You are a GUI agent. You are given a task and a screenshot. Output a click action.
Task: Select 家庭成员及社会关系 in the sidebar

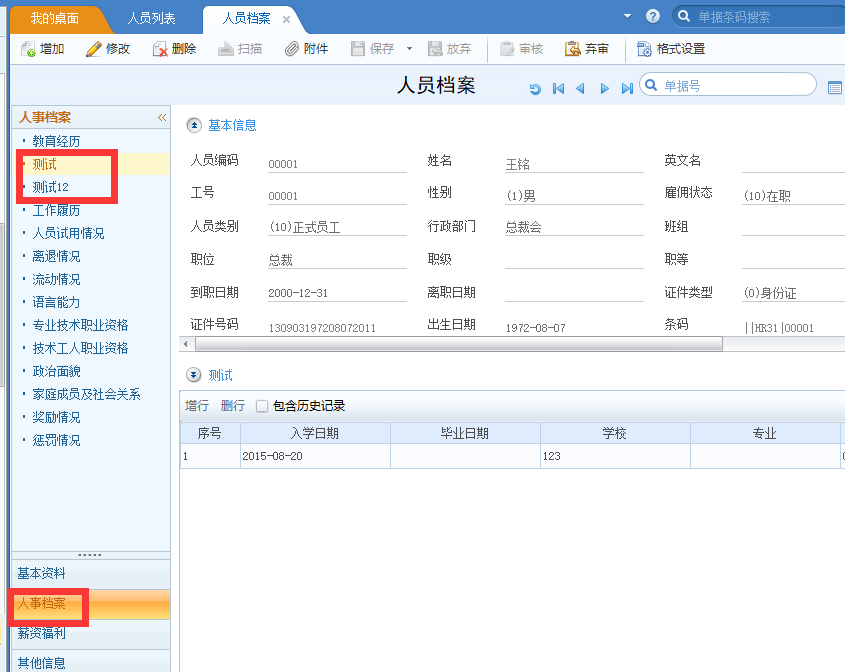click(86, 394)
